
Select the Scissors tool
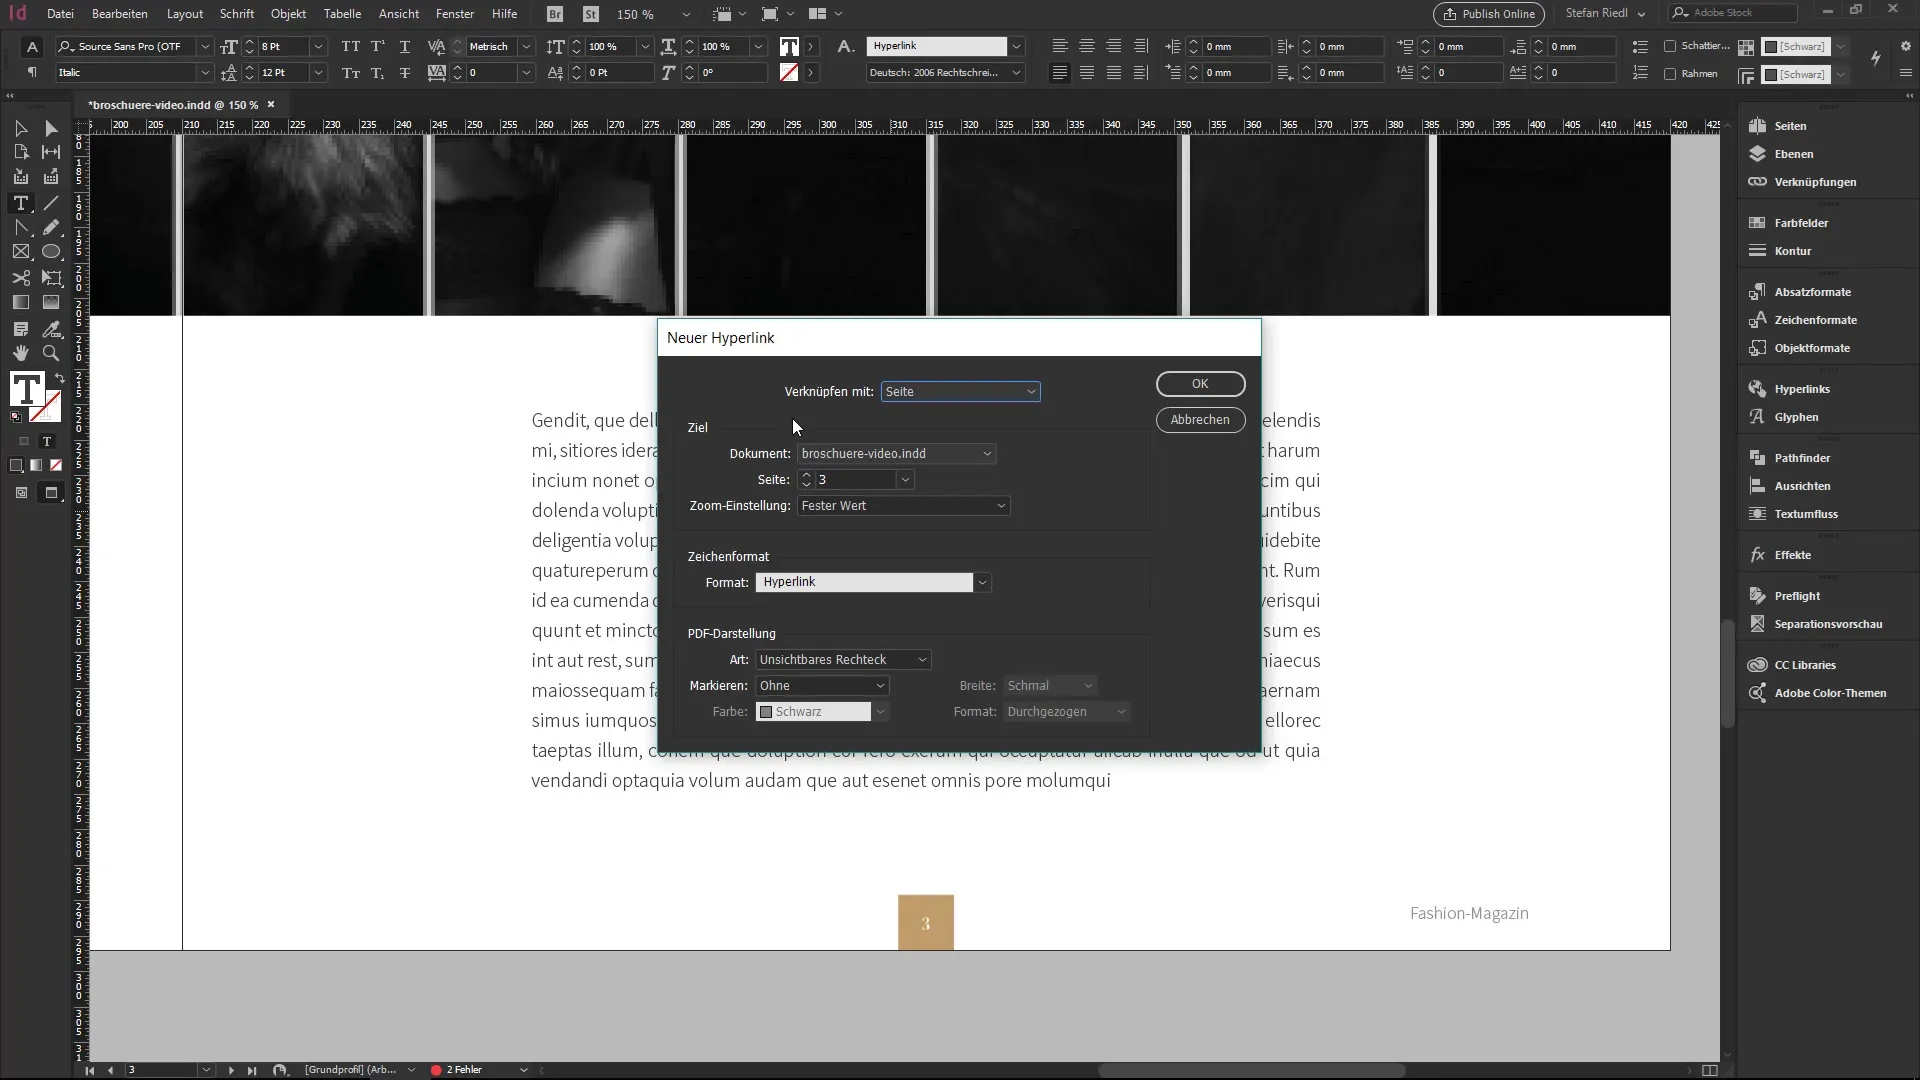[x=21, y=278]
